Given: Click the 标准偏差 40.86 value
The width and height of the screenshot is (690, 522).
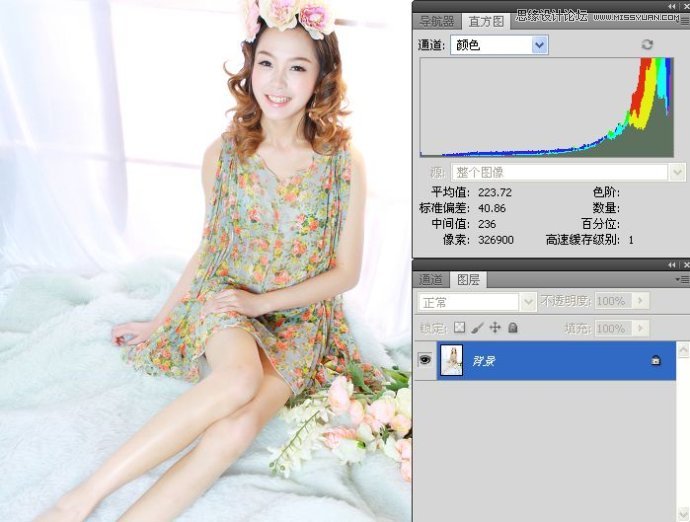Looking at the screenshot, I should [492, 208].
